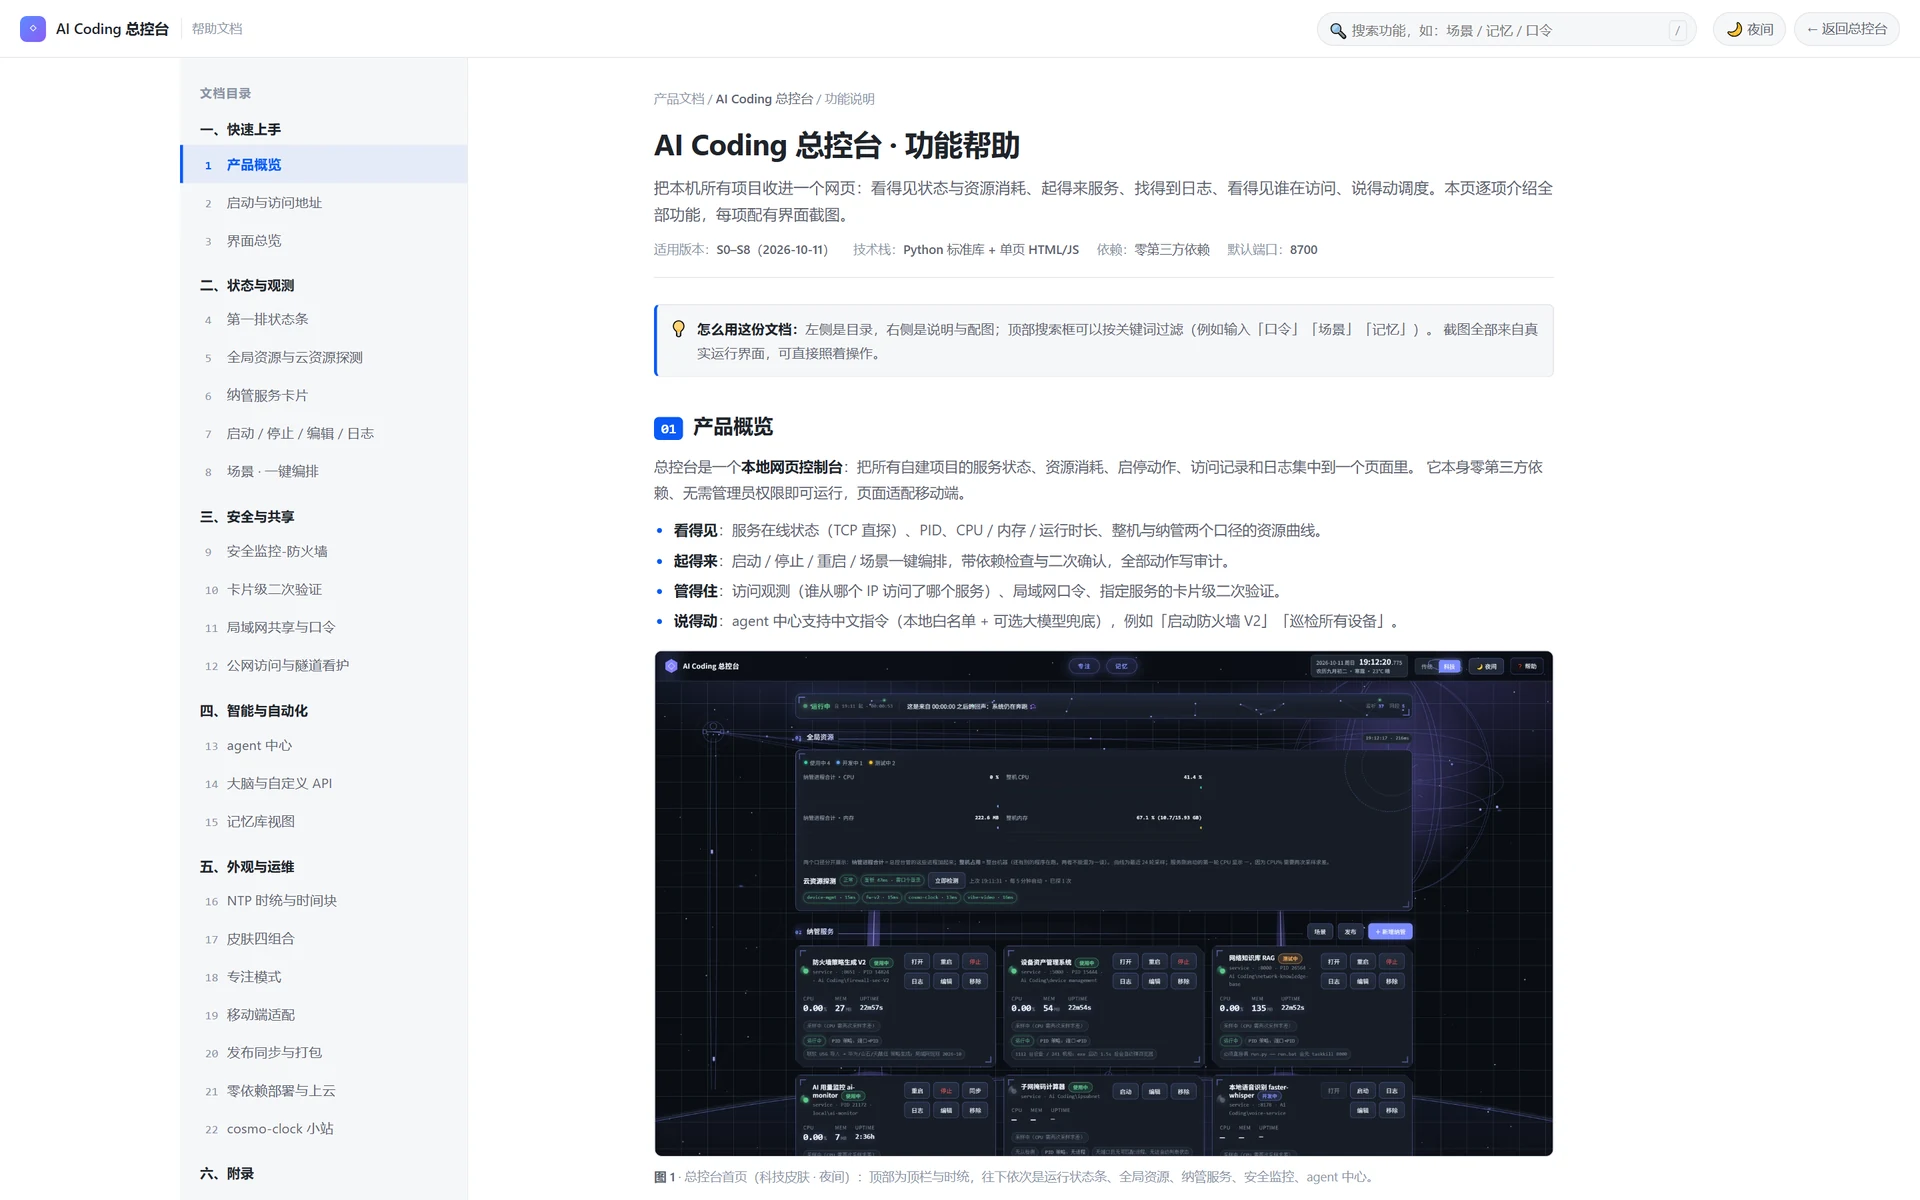Image resolution: width=1920 pixels, height=1200 pixels.
Task: Open 专注模式 entry
Action: click(x=324, y=977)
